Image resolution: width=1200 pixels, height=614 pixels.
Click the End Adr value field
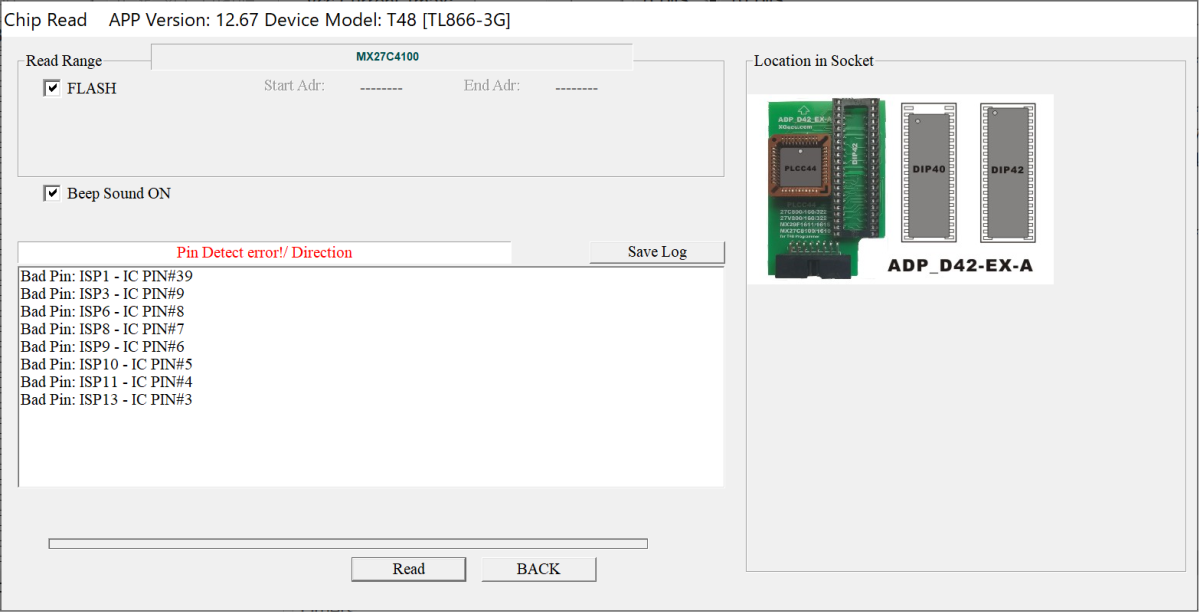[x=576, y=88]
